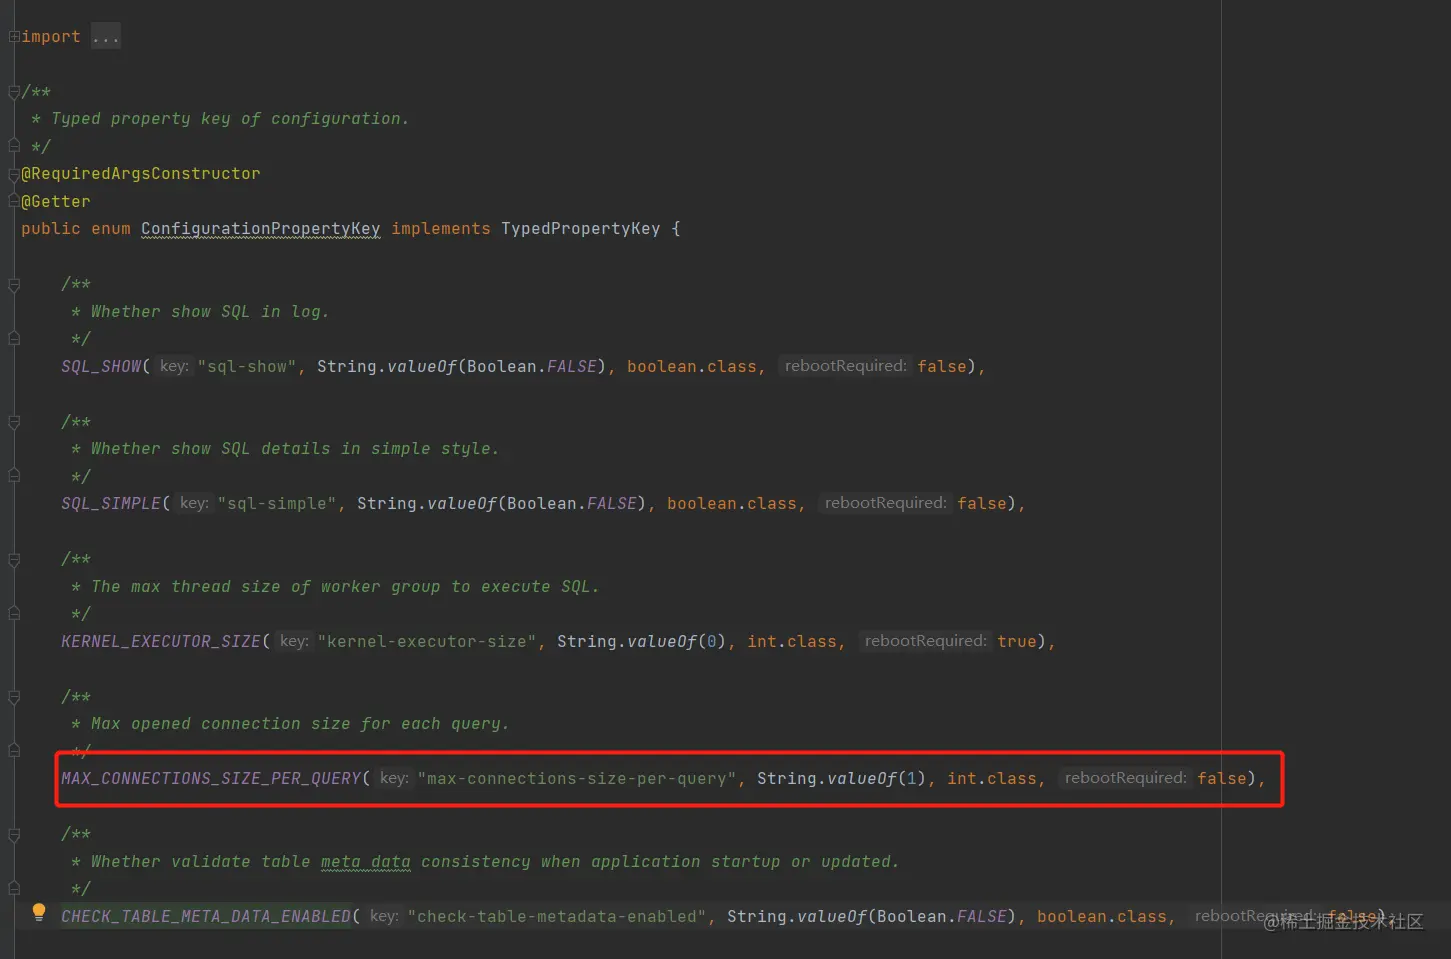The image size is (1451, 959).
Task: Click String.valueOf(1) on MAX_CONNECTIONS_SIZE_PER_QUERY line
Action: pyautogui.click(x=842, y=779)
